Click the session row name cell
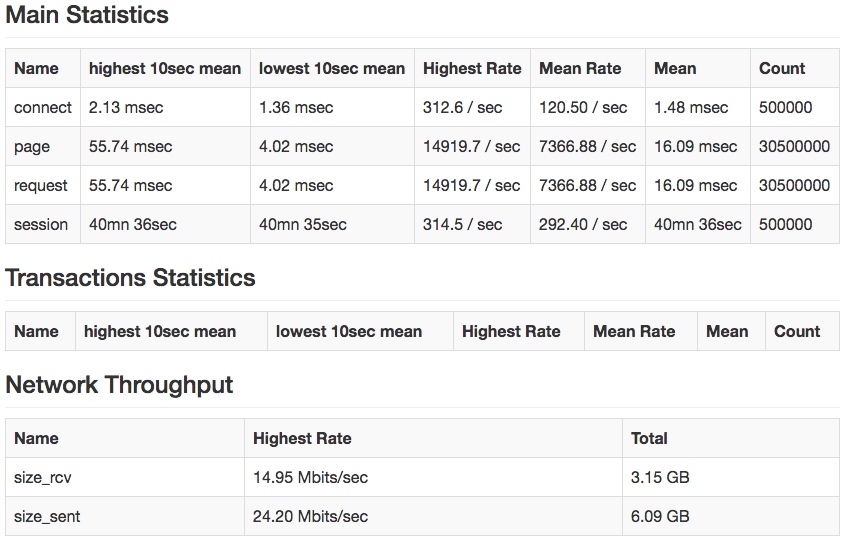The image size is (843, 540). tap(42, 224)
